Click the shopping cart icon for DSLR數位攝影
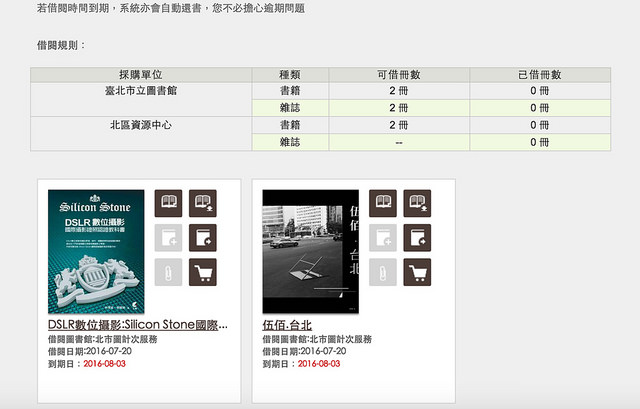Viewport: 640px width, 409px height. coord(203,272)
